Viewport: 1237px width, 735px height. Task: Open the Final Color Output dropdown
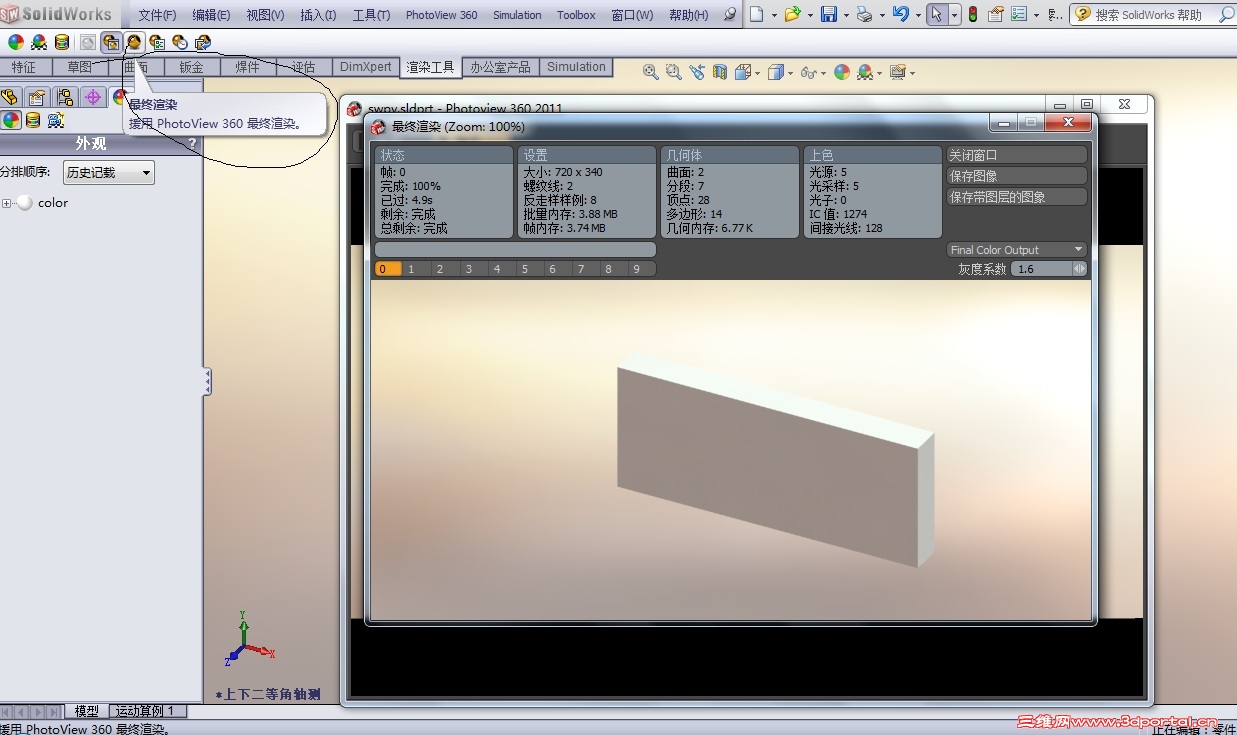point(1017,249)
